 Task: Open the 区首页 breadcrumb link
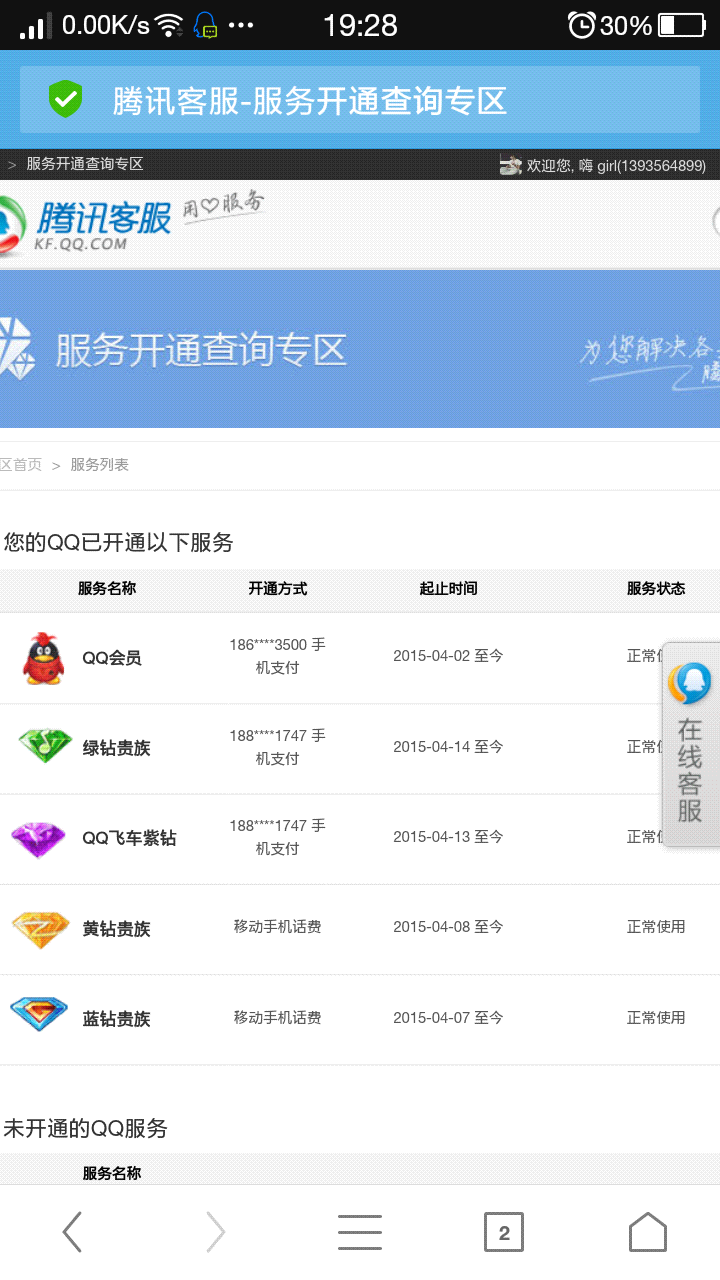coord(21,465)
